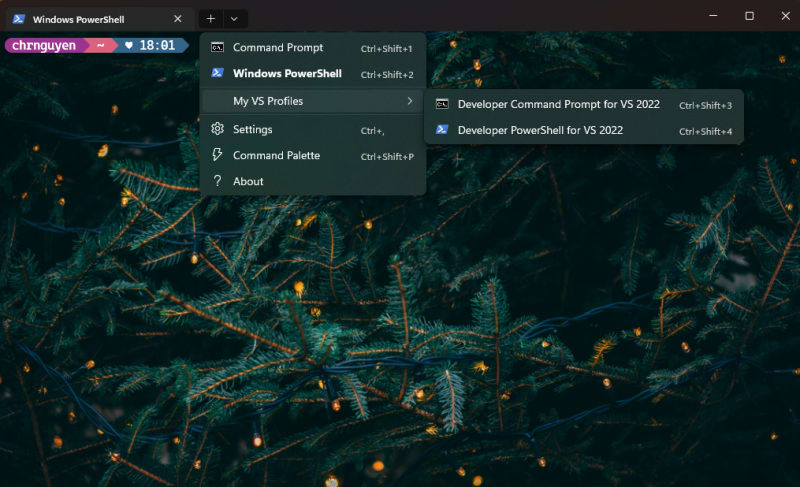Click the Windows PowerShell icon in the dropdown menu
Image resolution: width=800 pixels, height=487 pixels.
tap(217, 73)
